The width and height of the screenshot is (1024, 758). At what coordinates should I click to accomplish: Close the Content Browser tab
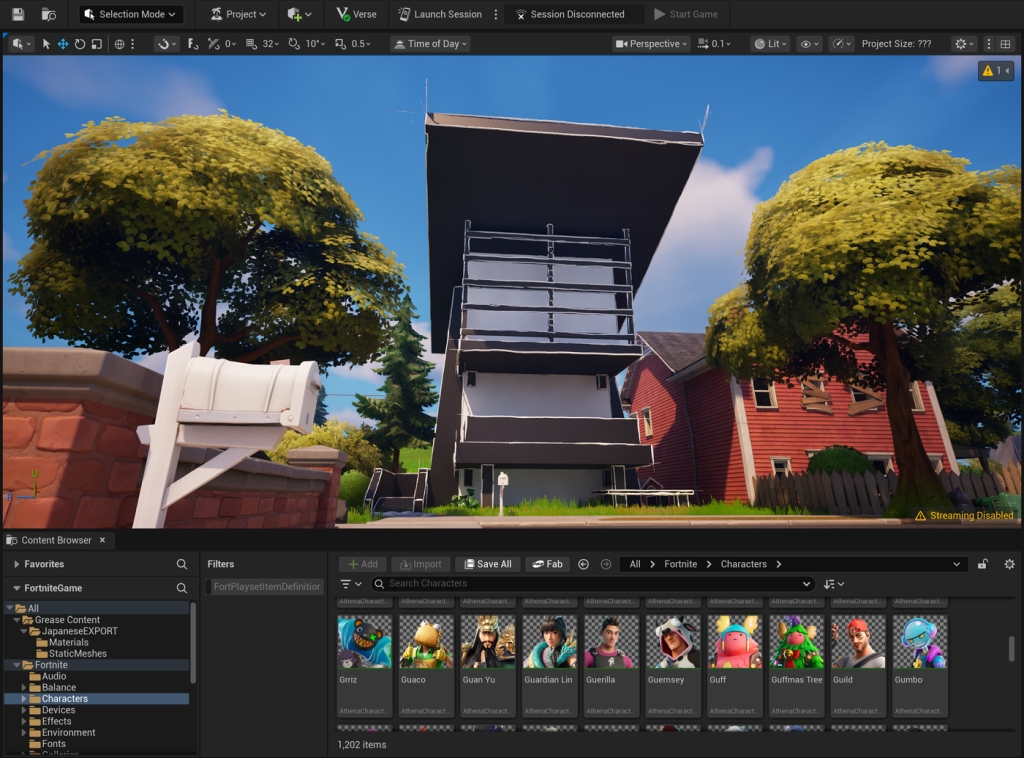click(103, 540)
